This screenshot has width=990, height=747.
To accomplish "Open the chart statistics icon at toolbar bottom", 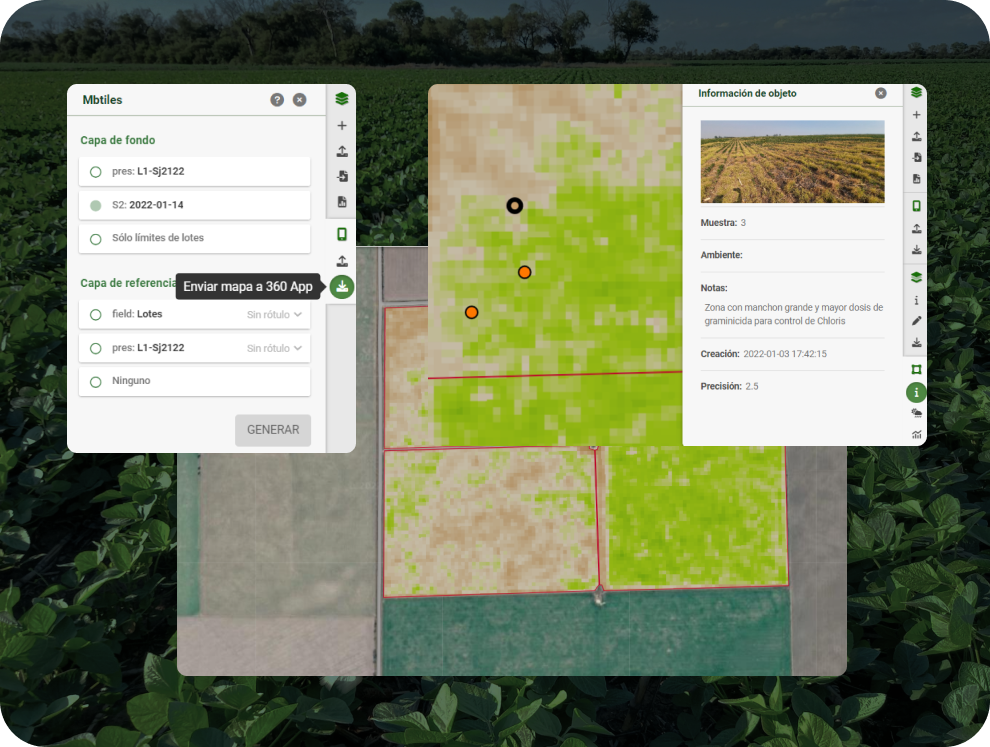I will [x=916, y=434].
